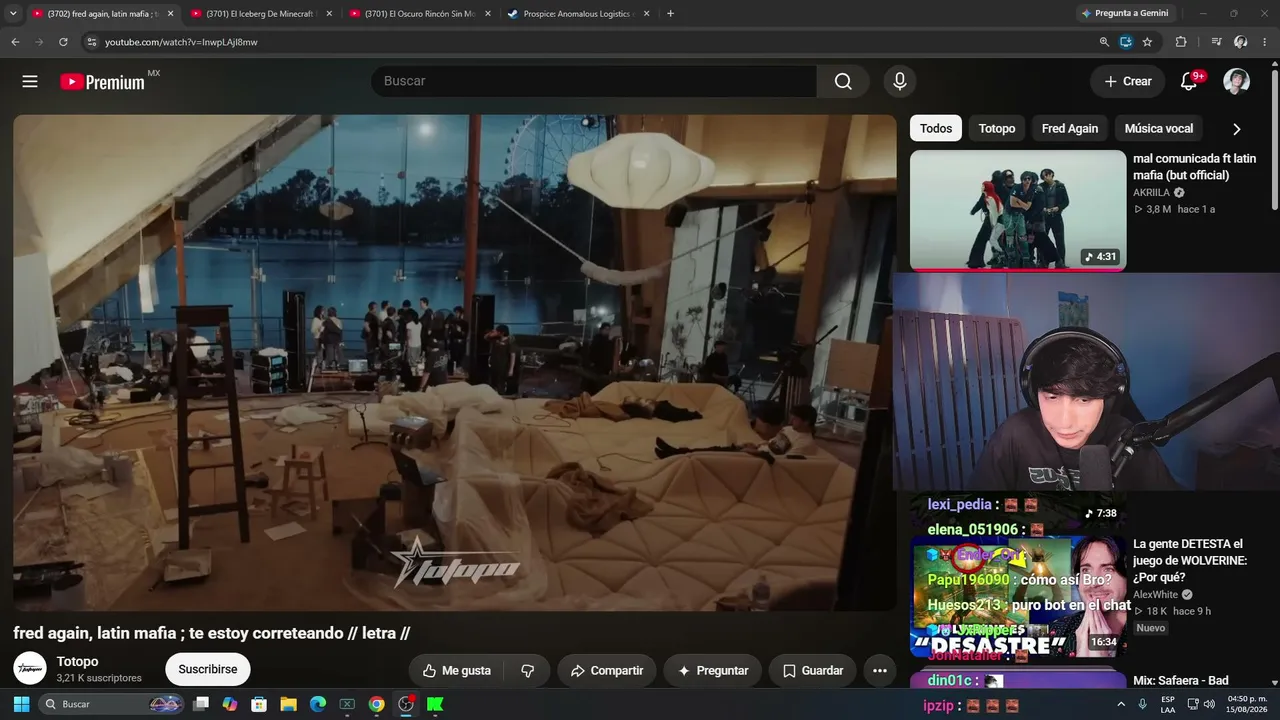Screen dimensions: 1280x720
Task: Dislike the video with thumbs-down
Action: [528, 671]
